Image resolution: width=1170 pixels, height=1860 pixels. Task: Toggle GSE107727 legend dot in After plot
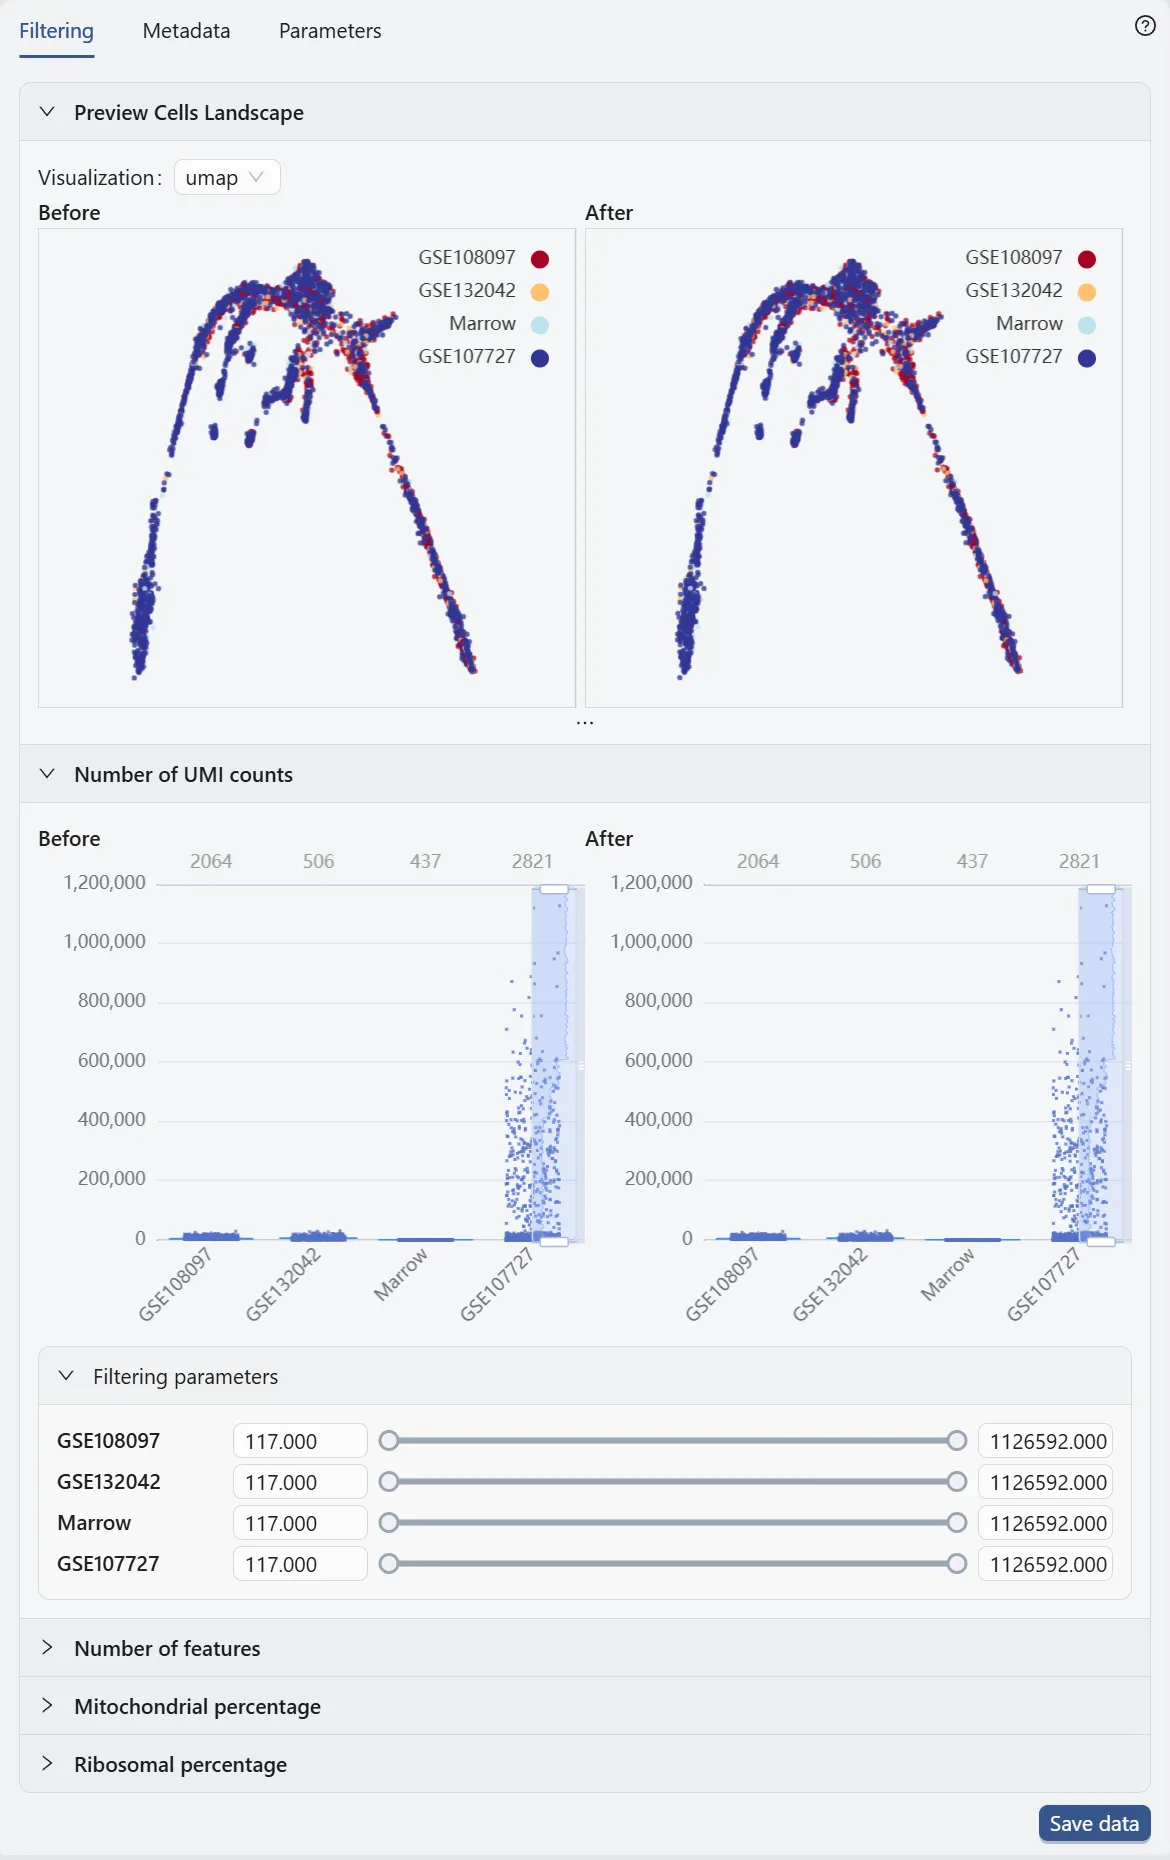[1087, 358]
